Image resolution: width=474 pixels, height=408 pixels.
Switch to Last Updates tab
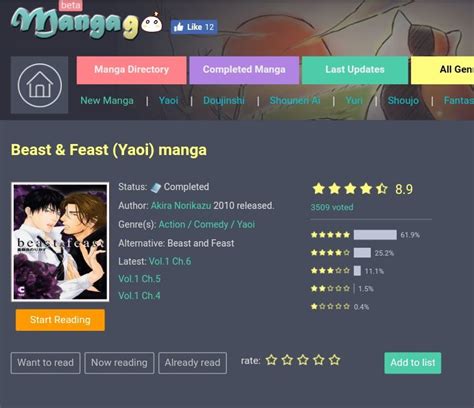tap(355, 70)
